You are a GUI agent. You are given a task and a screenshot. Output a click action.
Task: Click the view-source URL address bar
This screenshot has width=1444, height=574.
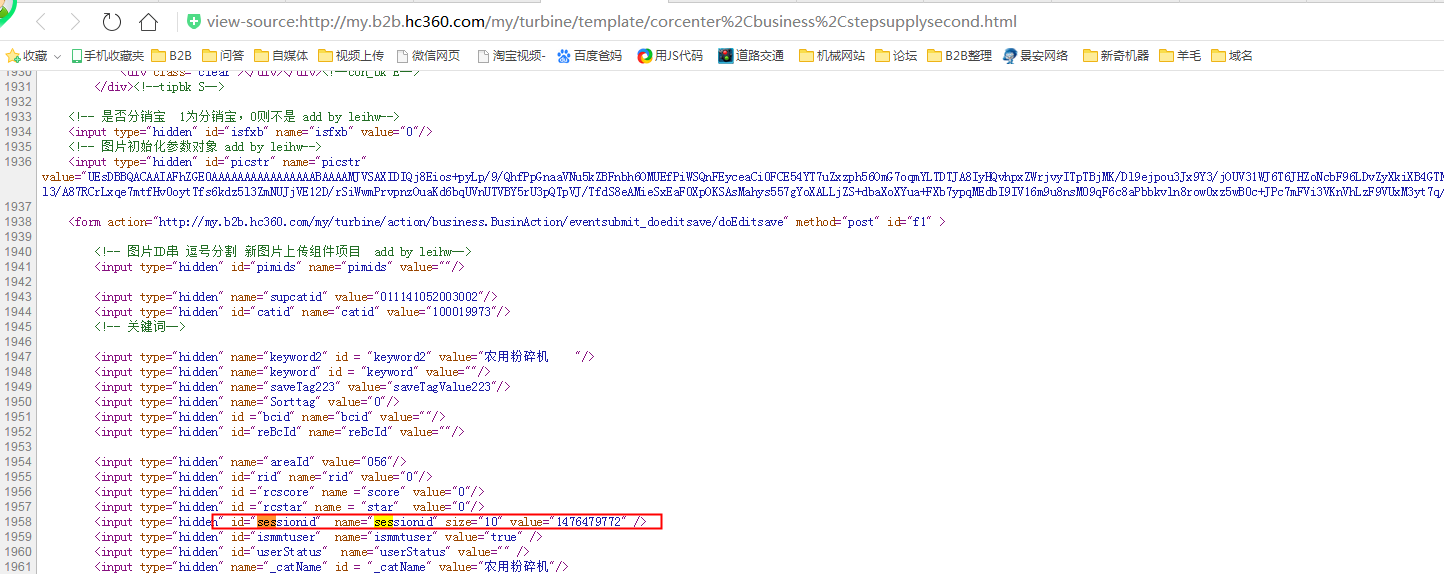point(612,22)
